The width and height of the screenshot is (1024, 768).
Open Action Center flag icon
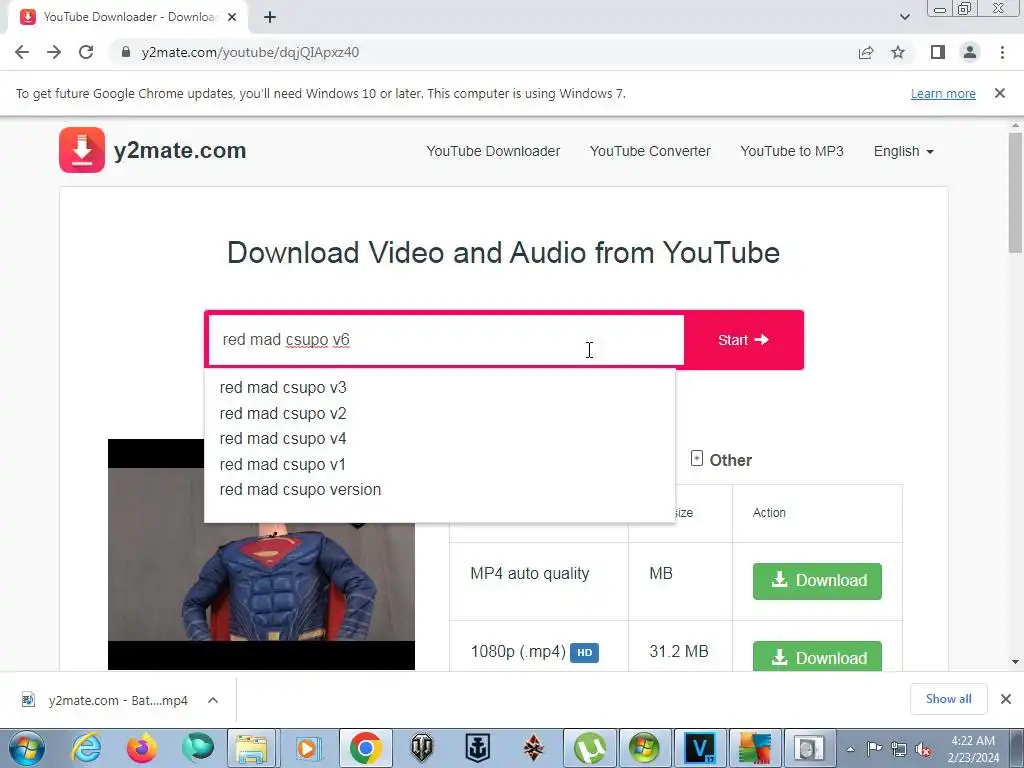[874, 749]
